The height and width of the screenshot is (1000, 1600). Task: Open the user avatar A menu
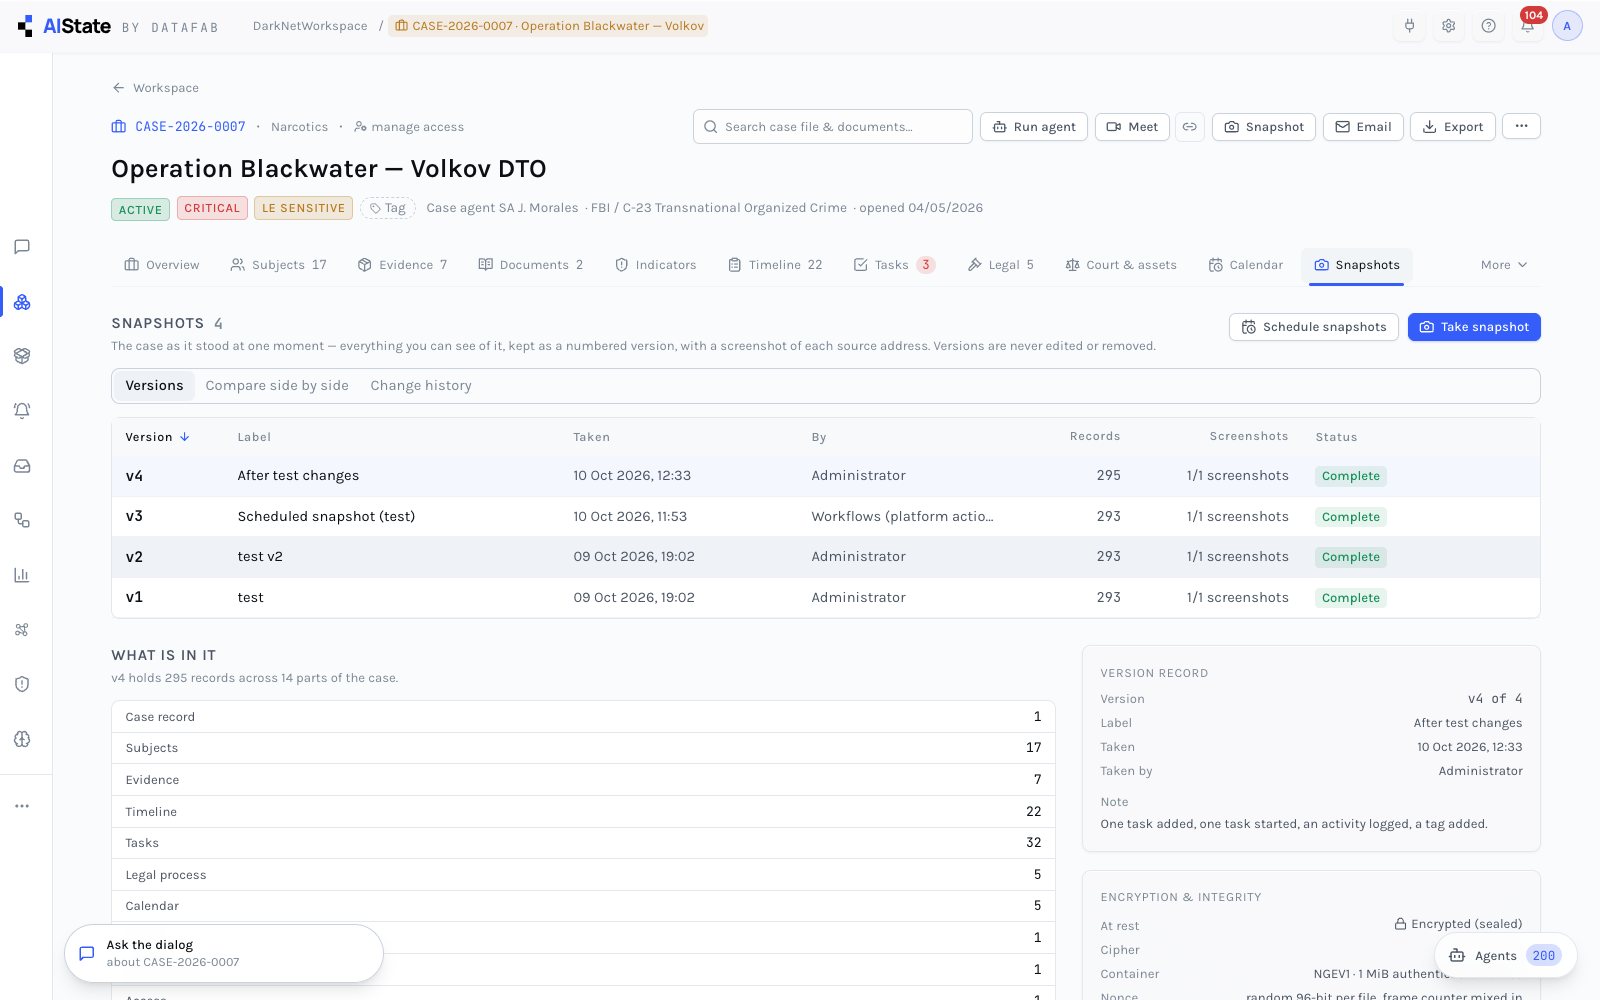(x=1567, y=26)
